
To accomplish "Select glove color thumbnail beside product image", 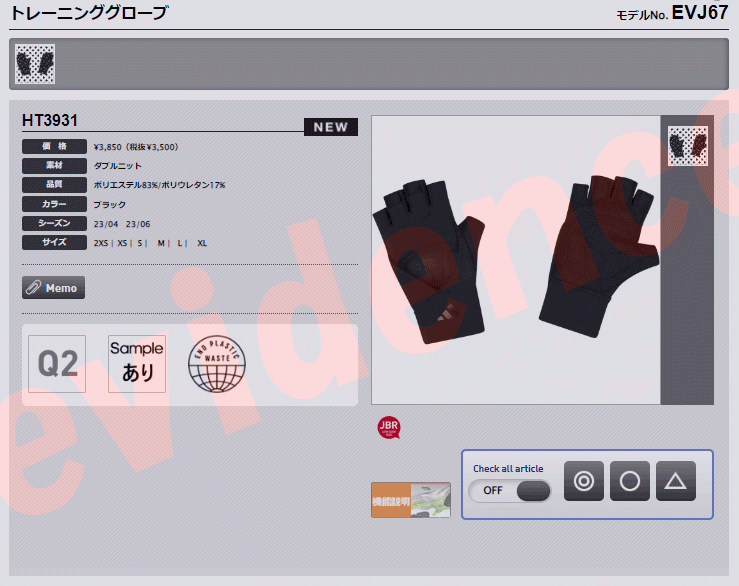I will coord(687,146).
